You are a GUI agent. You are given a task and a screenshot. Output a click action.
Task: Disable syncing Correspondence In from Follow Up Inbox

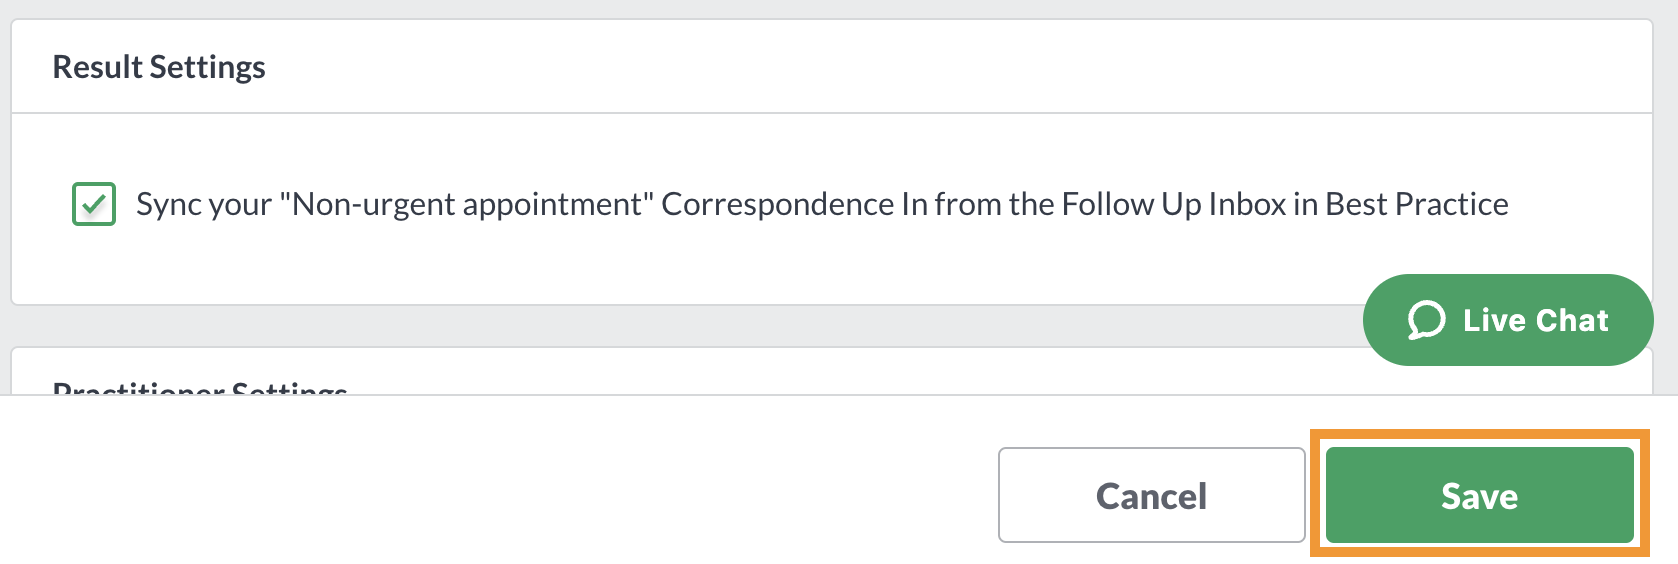pyautogui.click(x=94, y=204)
